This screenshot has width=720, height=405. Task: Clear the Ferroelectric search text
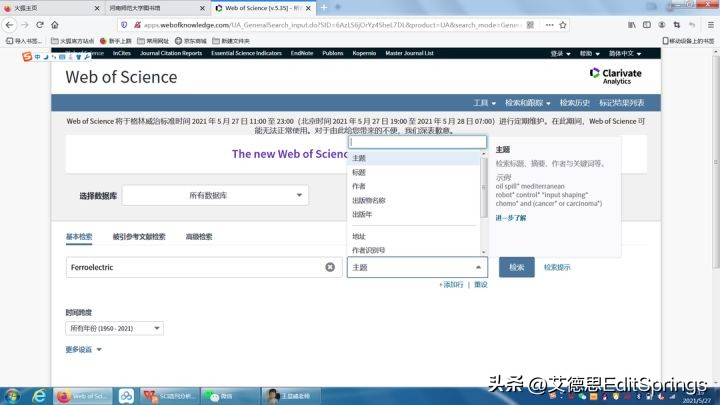pyautogui.click(x=330, y=267)
